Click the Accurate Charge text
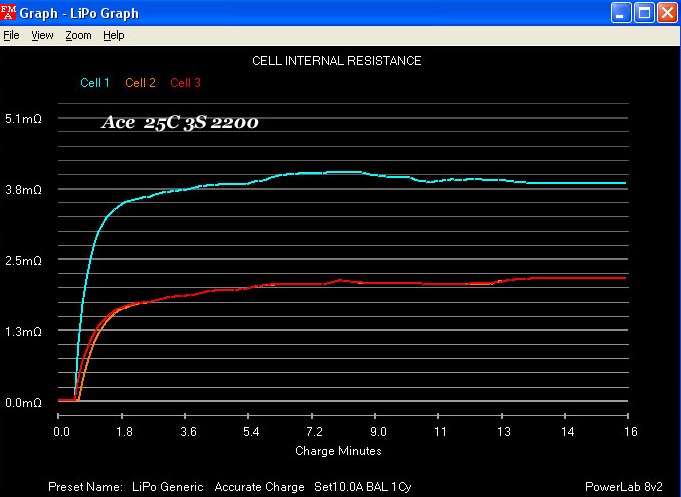 click(259, 487)
